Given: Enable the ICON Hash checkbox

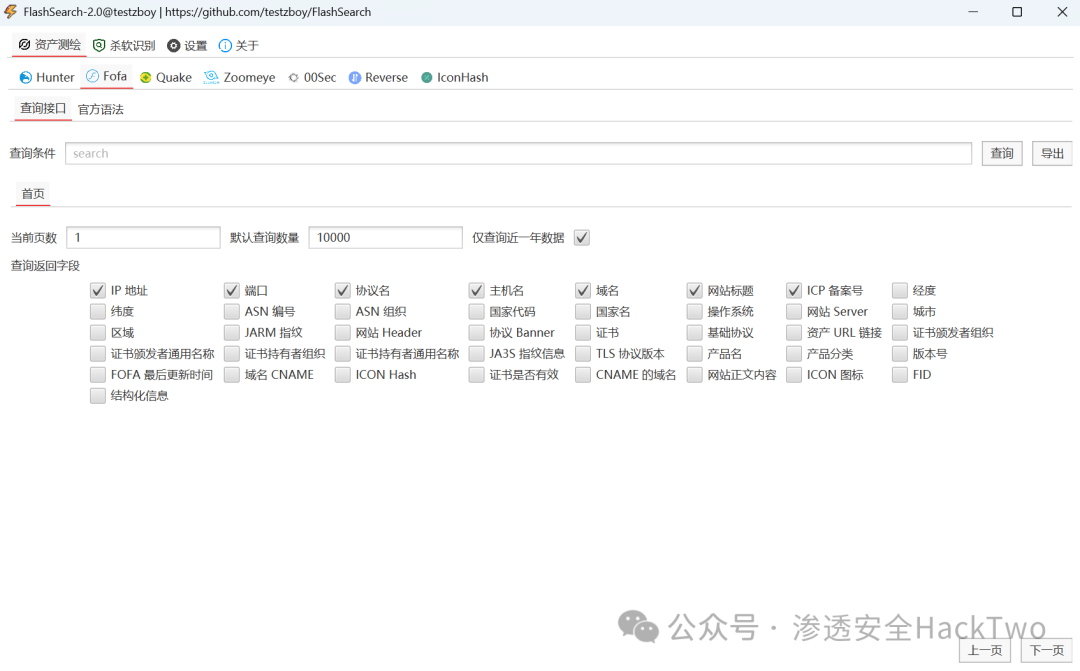Looking at the screenshot, I should point(342,375).
